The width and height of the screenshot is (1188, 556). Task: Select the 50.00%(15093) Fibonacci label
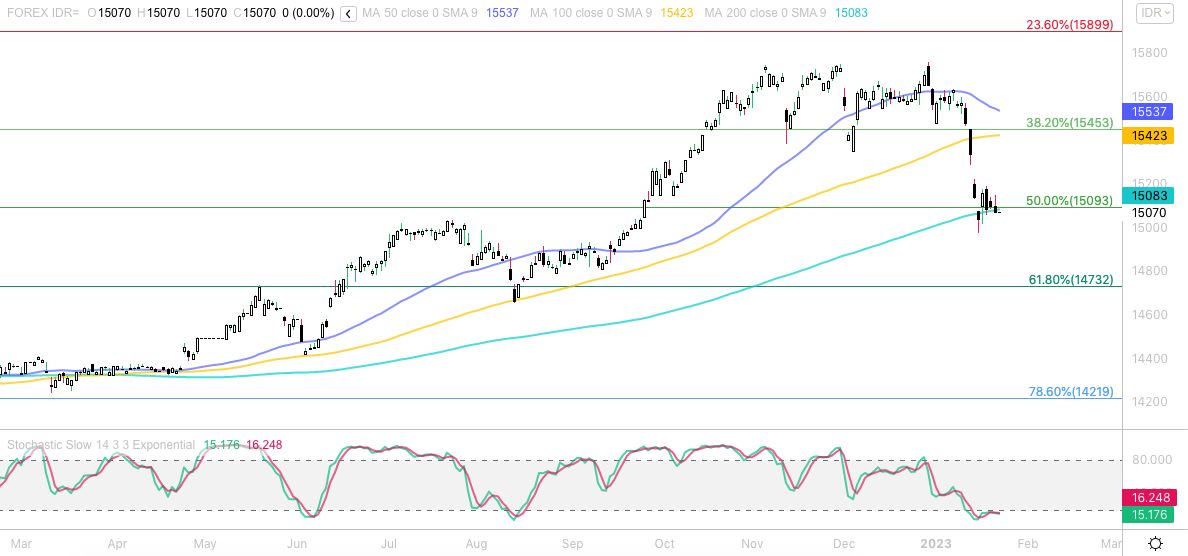click(x=1069, y=201)
